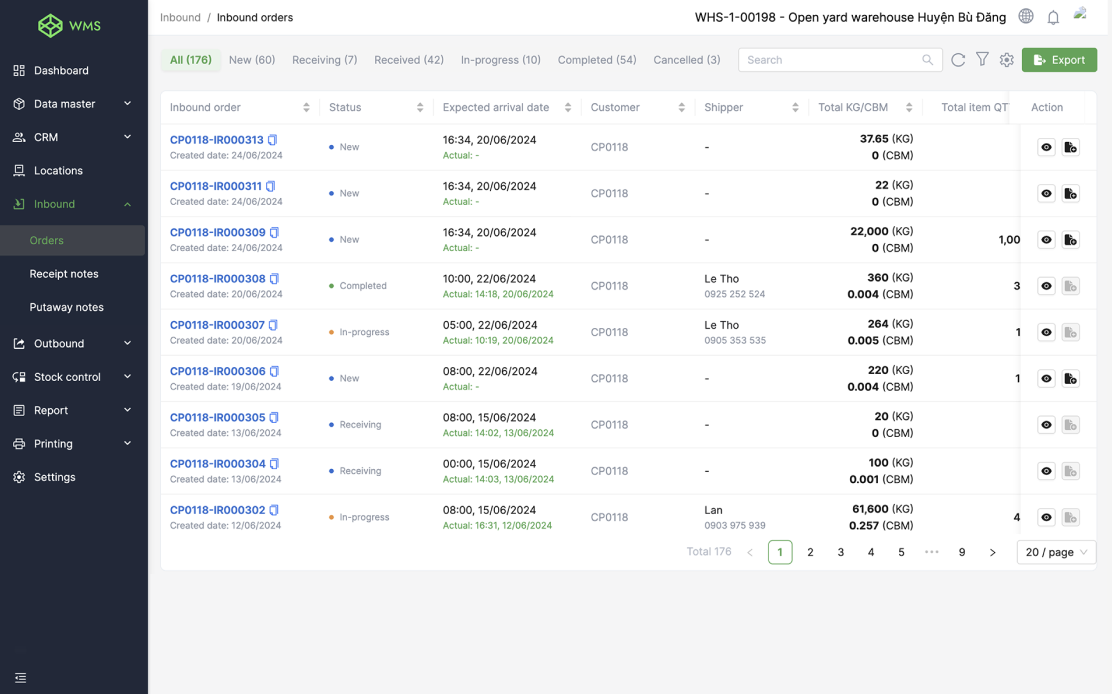The width and height of the screenshot is (1112, 694).
Task: Create receipt note for CP0118-IR000306
Action: 1070,379
